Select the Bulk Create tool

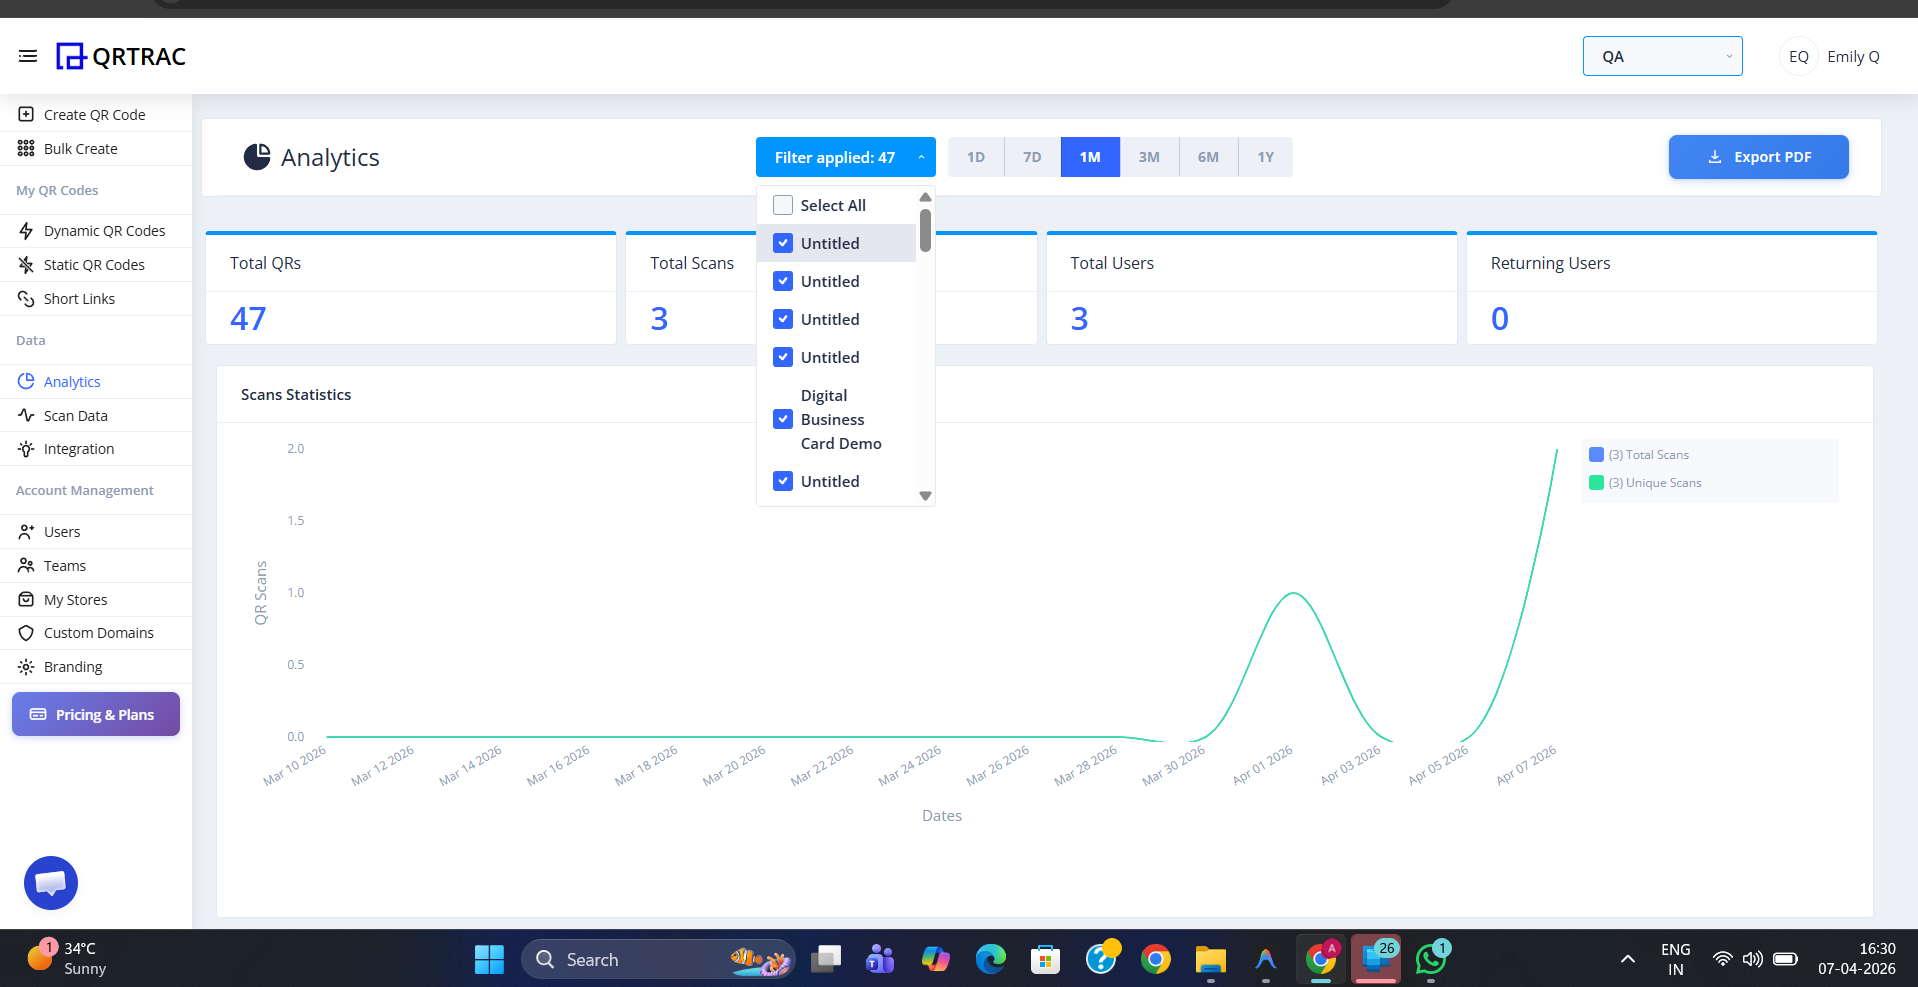point(81,148)
